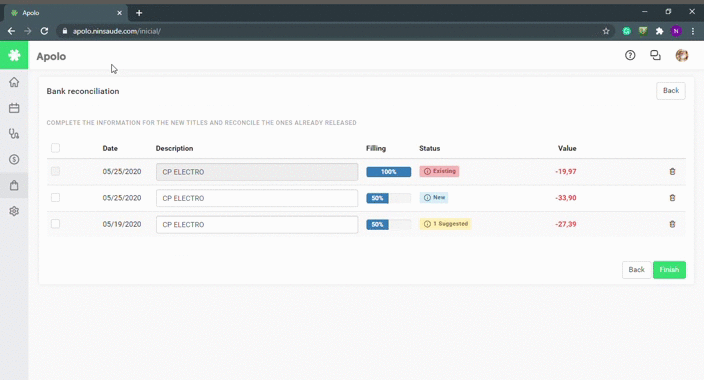Tick the checkbox on the 05/19/2020 row
The image size is (704, 380).
[x=55, y=224]
